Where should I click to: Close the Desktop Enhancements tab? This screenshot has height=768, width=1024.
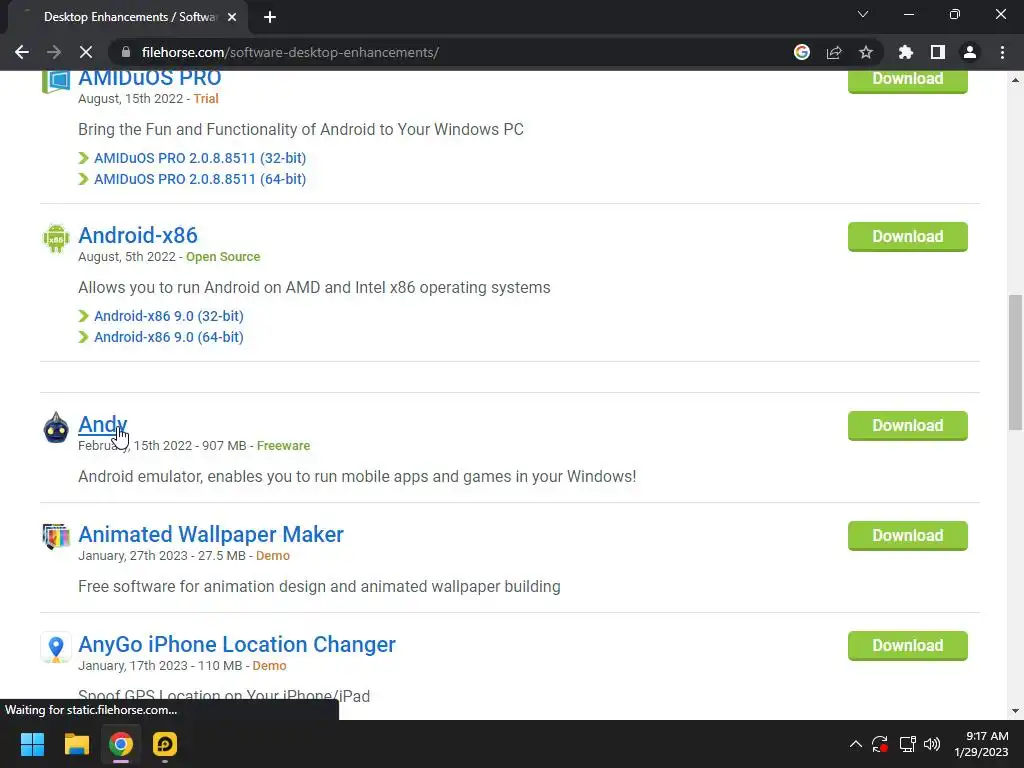232,17
